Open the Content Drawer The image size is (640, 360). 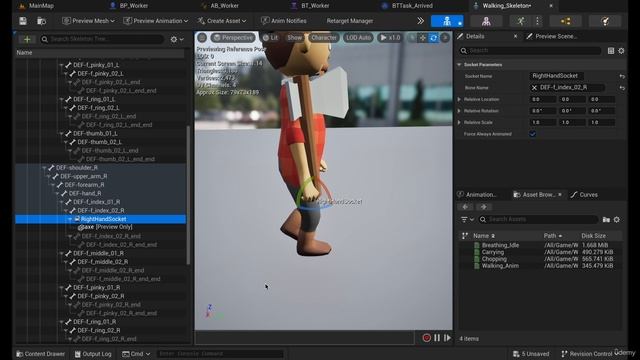click(40, 354)
